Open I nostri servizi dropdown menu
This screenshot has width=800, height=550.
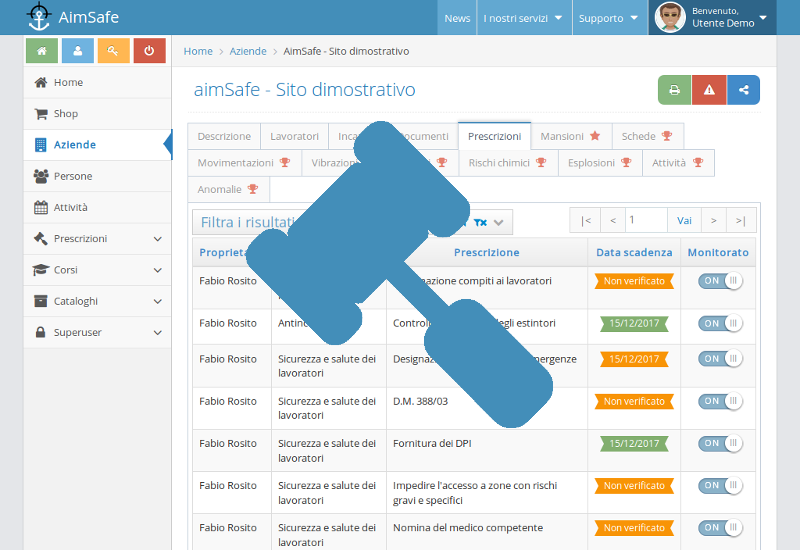coord(523,18)
